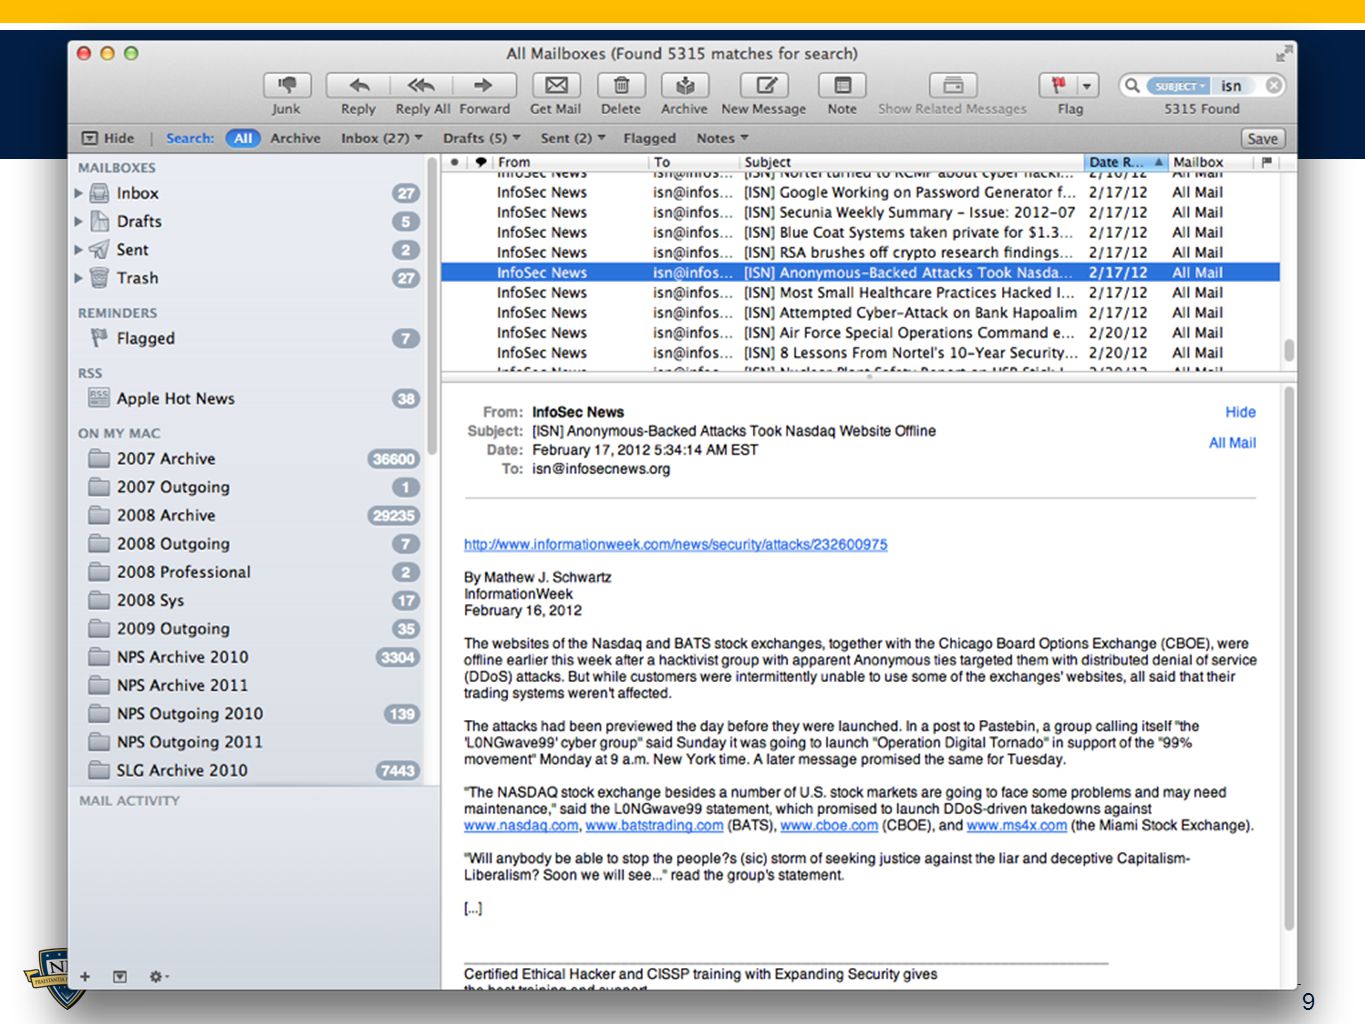Show Related Messages toolbar button
1365x1024 pixels.
(953, 86)
